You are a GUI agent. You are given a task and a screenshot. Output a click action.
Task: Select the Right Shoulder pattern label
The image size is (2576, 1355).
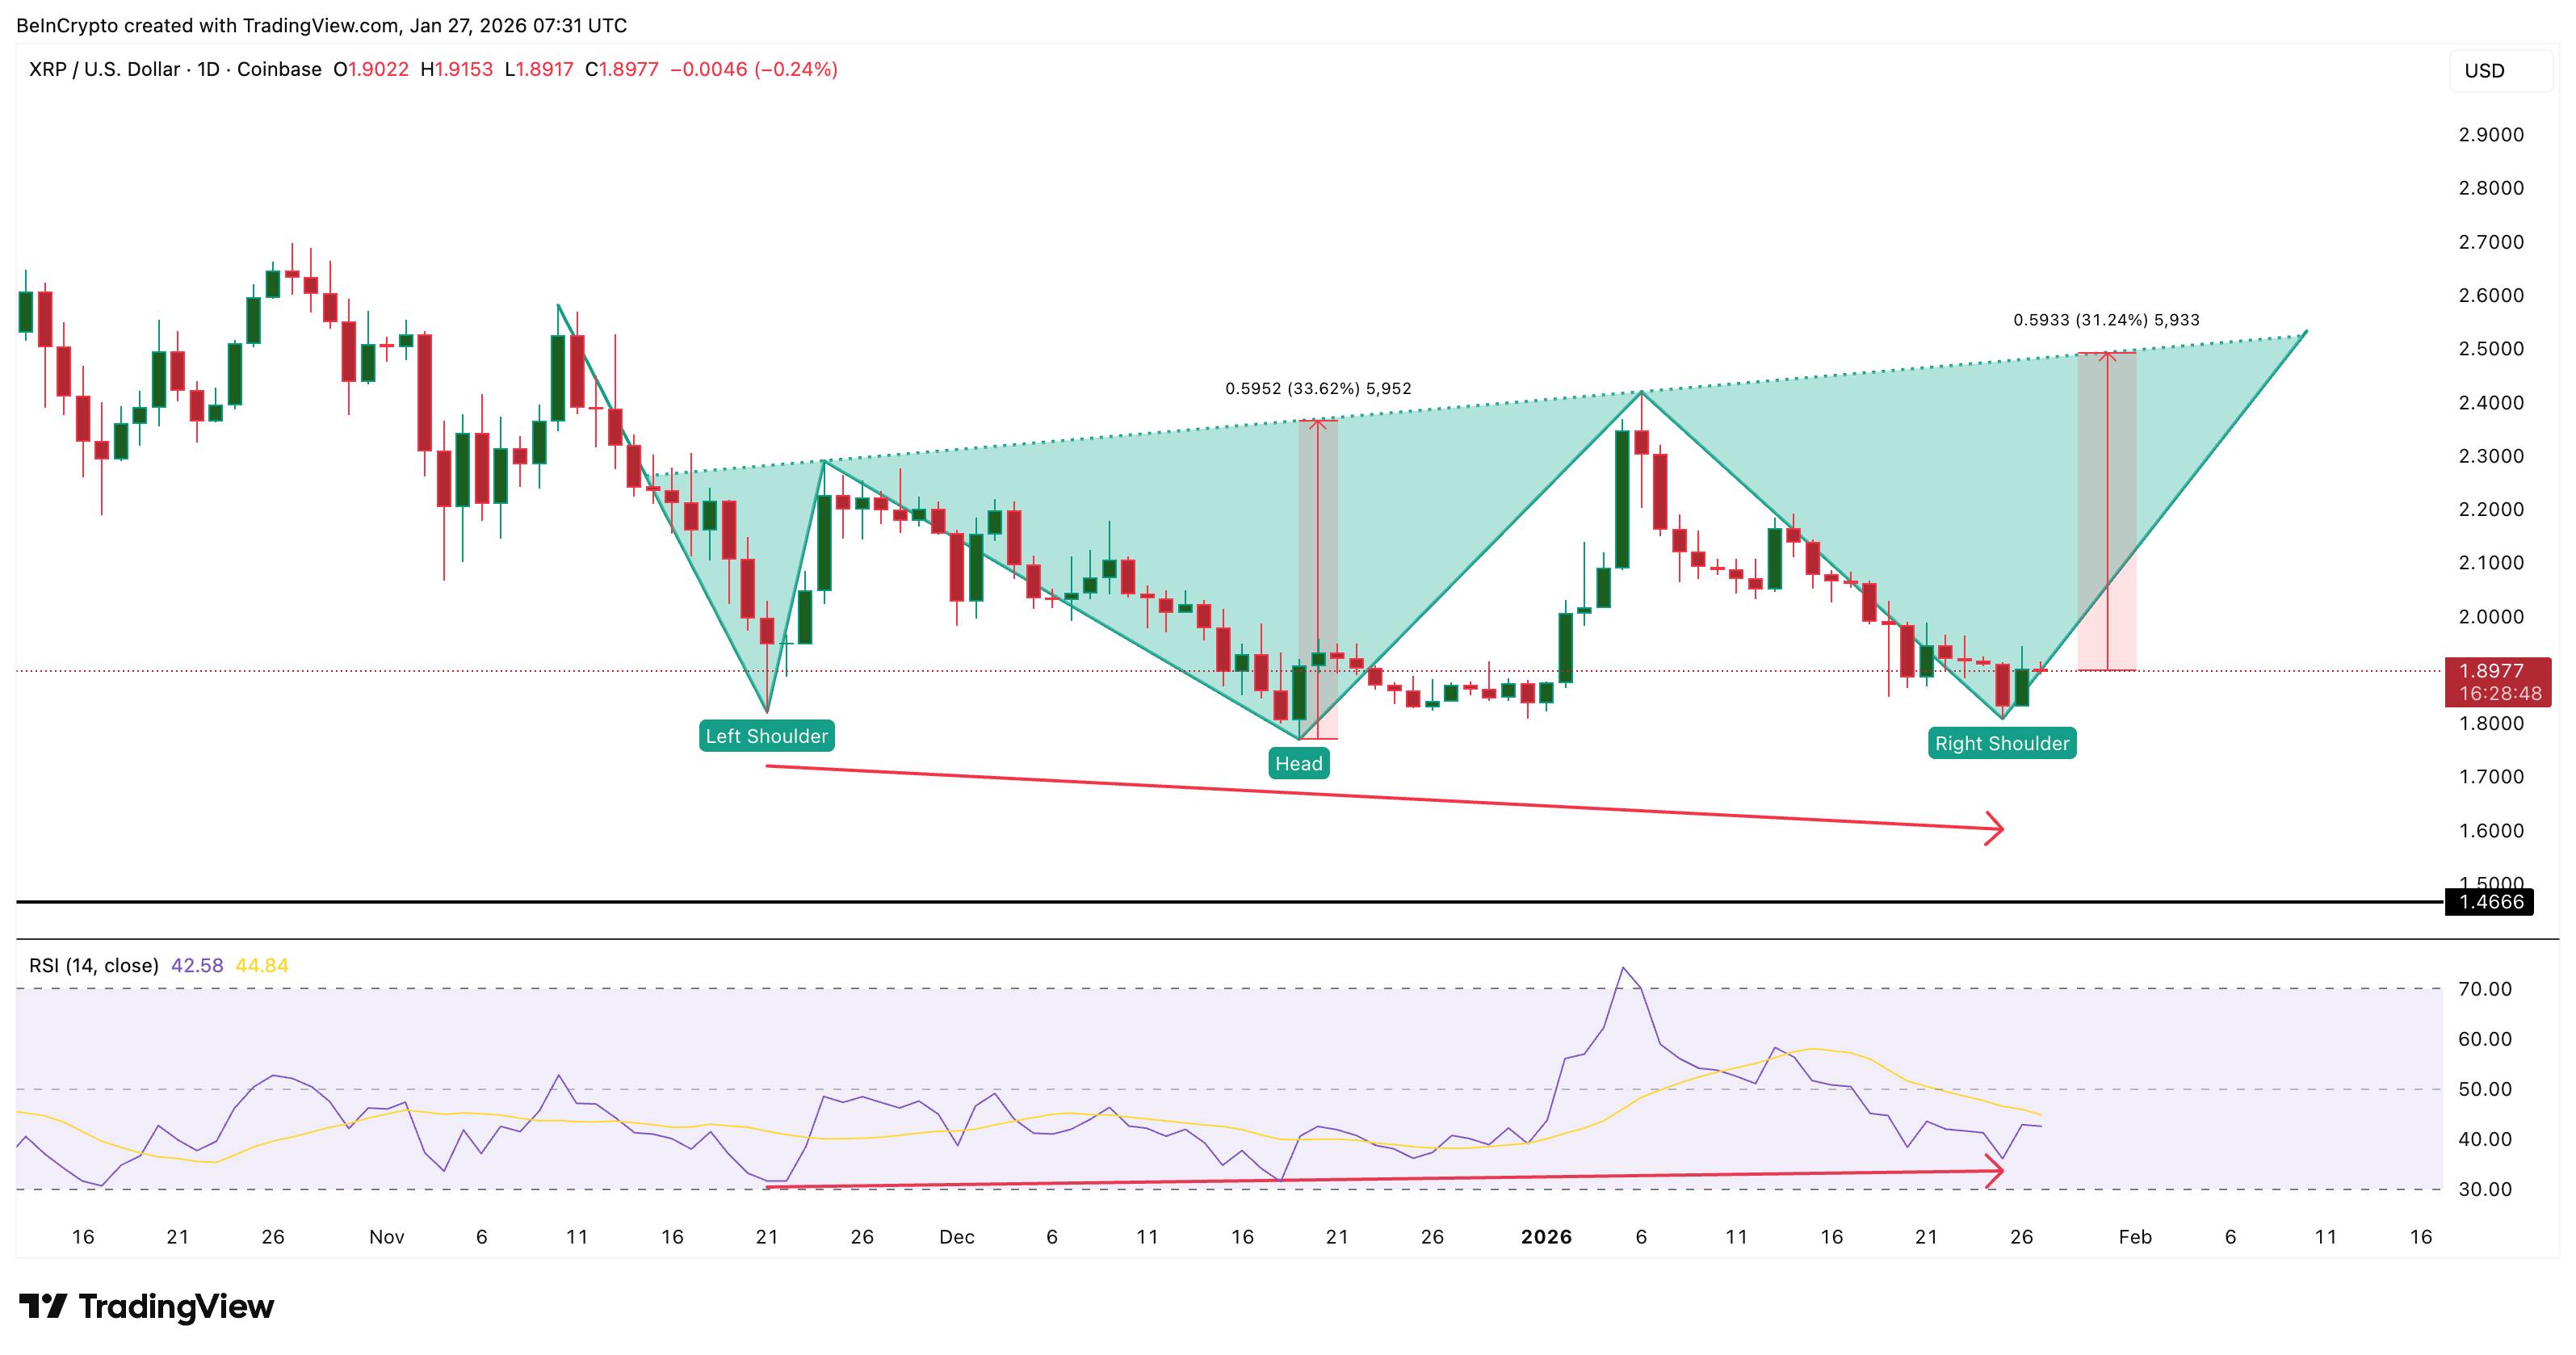coord(2001,743)
